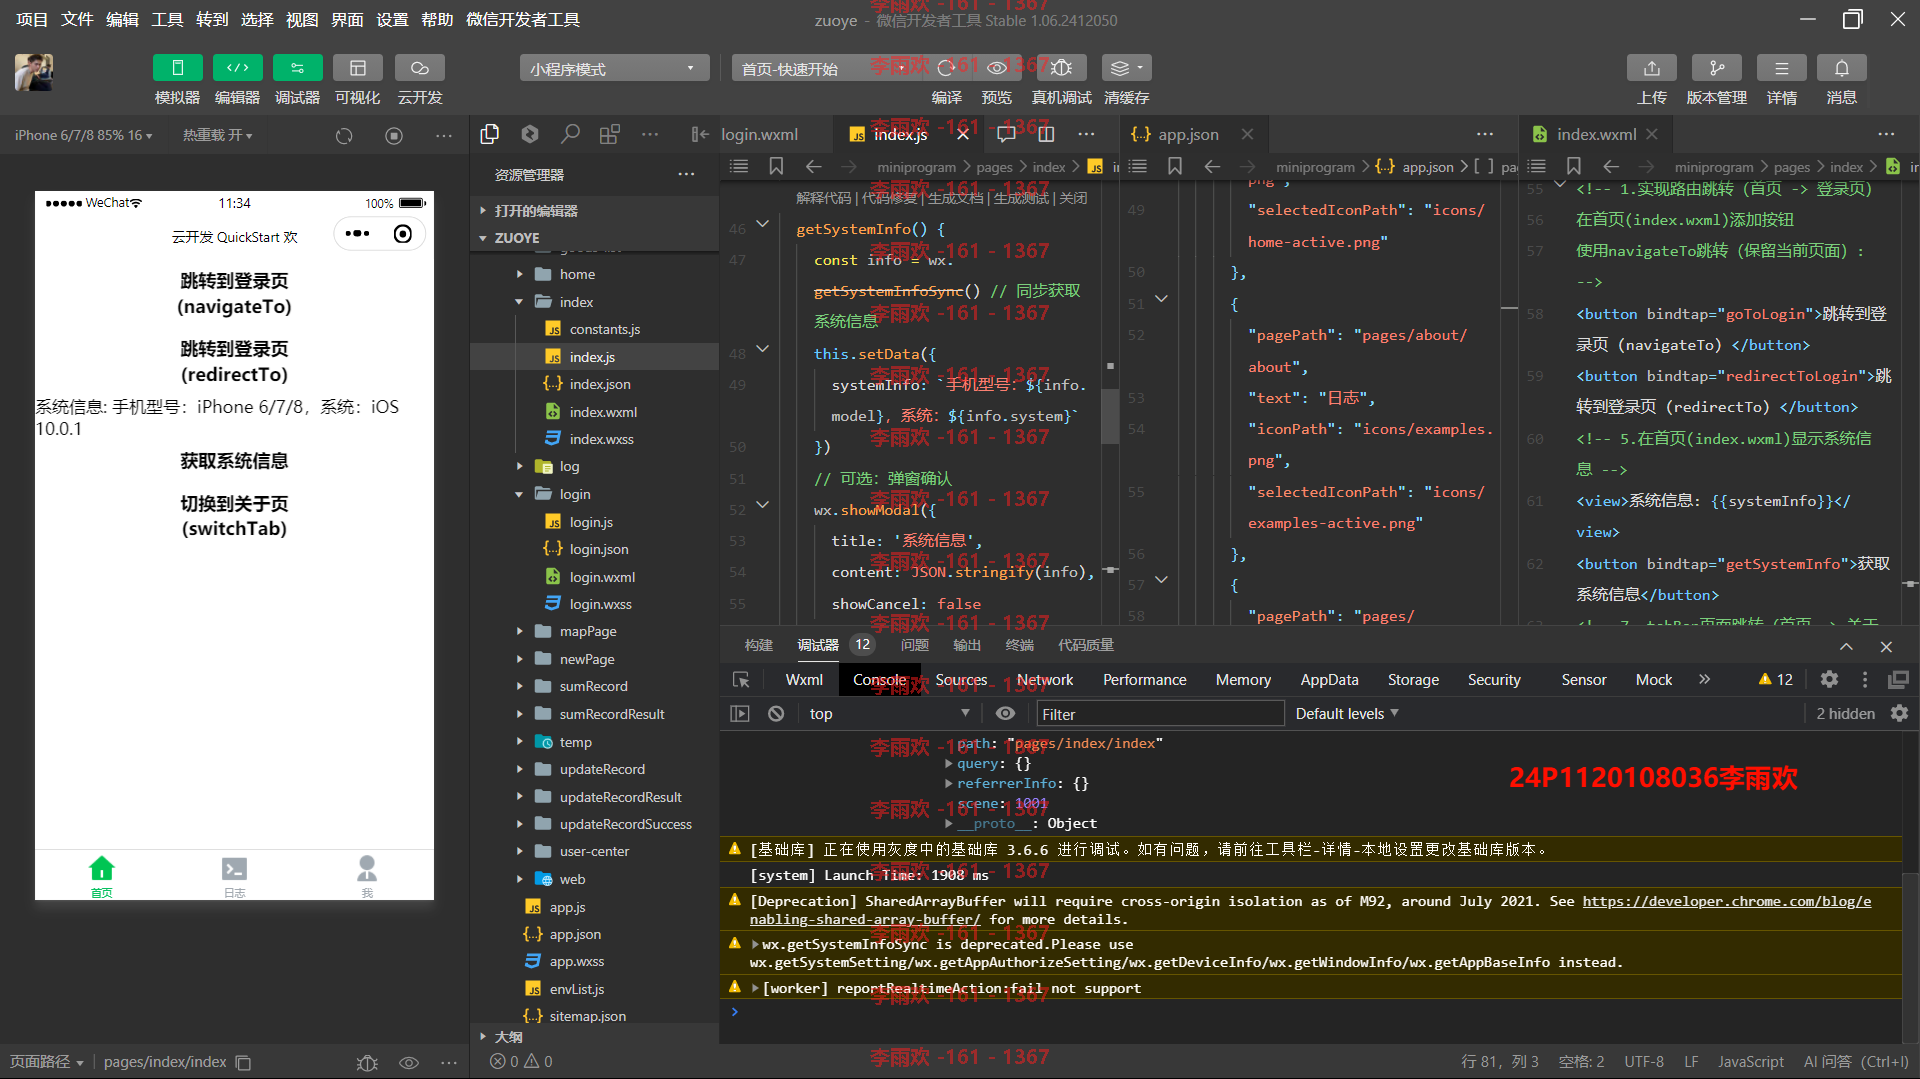
Task: Click 获取系统信息 button in simulator
Action: pyautogui.click(x=234, y=461)
